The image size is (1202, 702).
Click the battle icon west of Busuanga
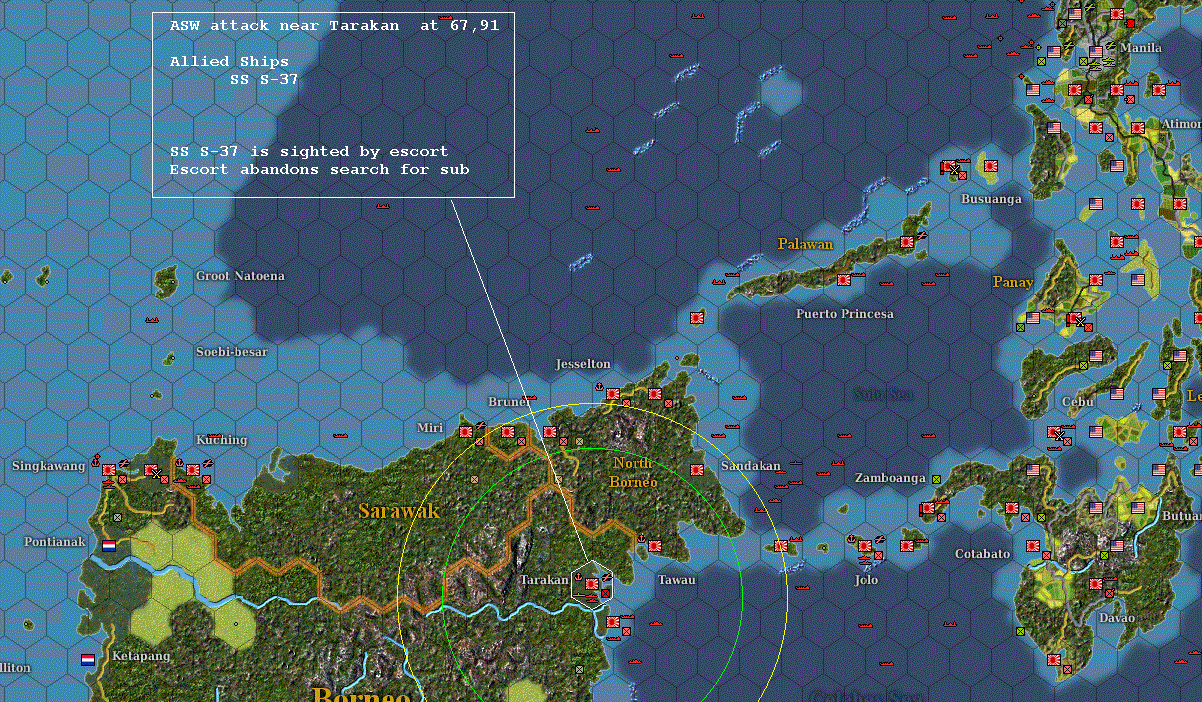954,169
